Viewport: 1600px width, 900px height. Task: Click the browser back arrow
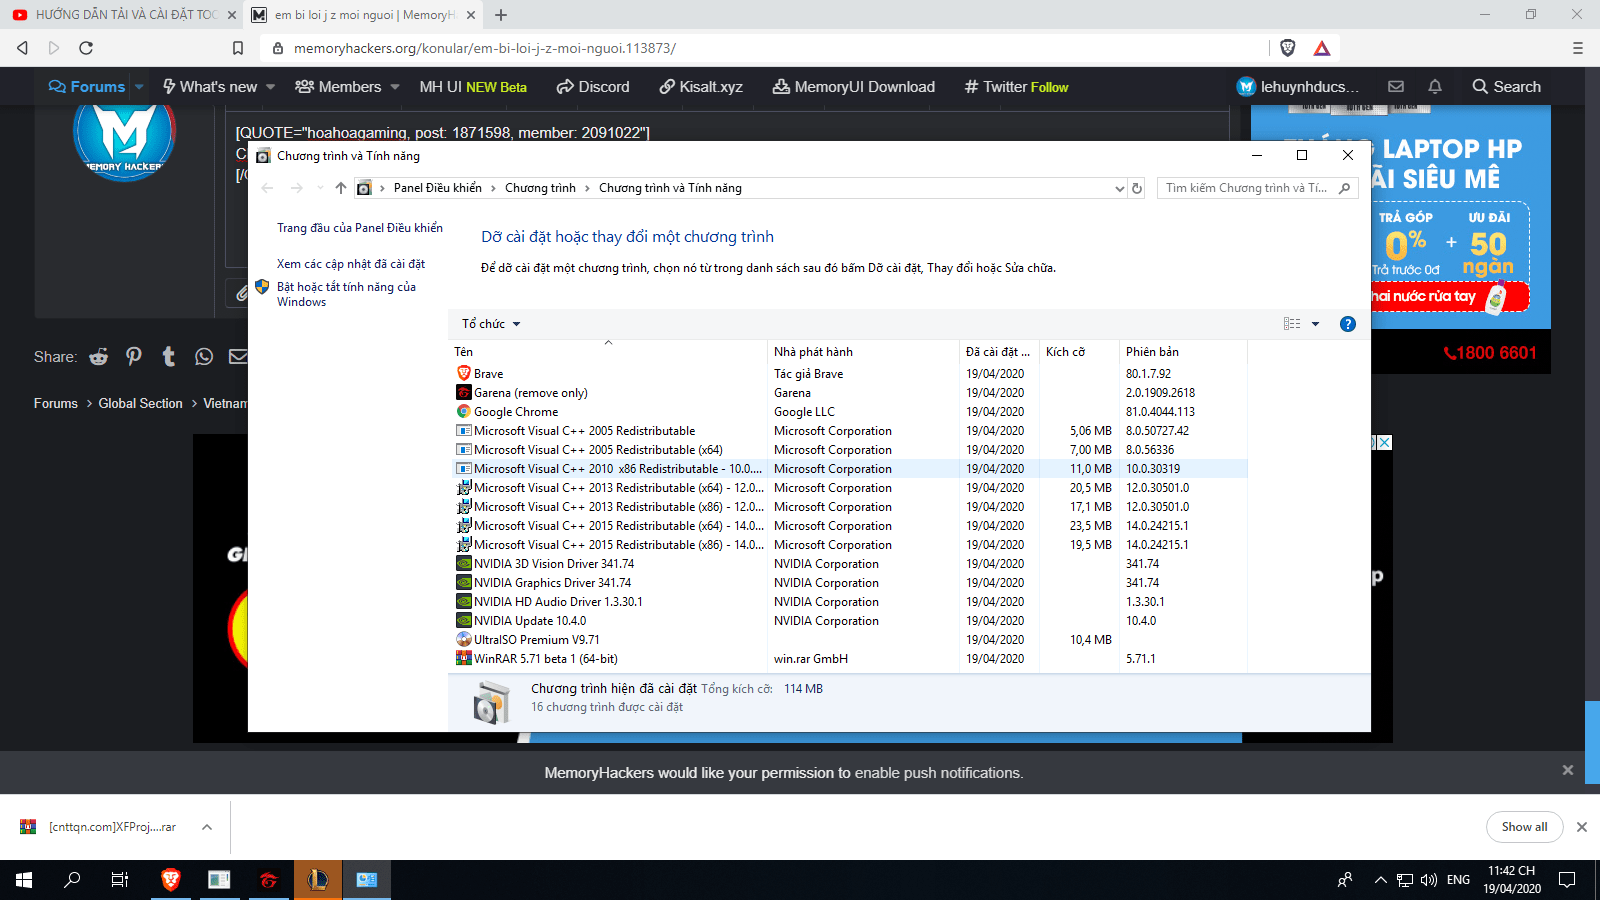tap(22, 48)
